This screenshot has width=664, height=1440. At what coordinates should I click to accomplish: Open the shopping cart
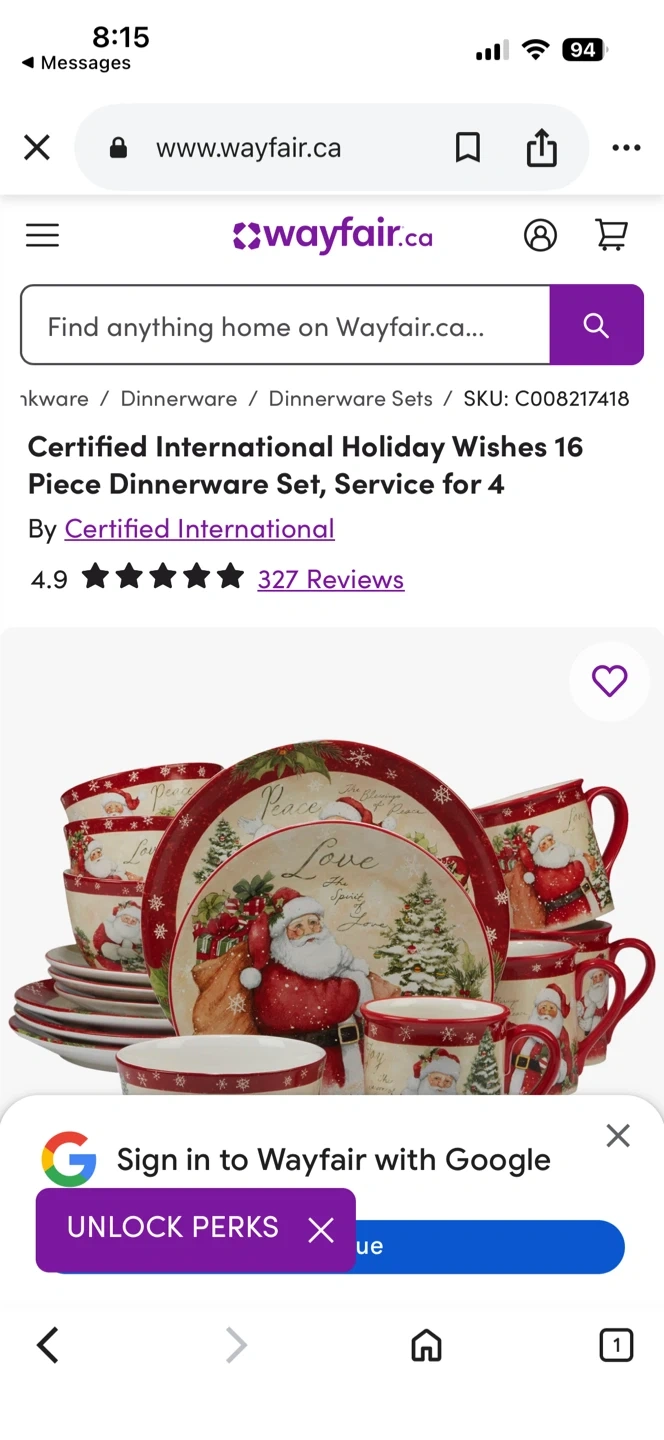(611, 235)
